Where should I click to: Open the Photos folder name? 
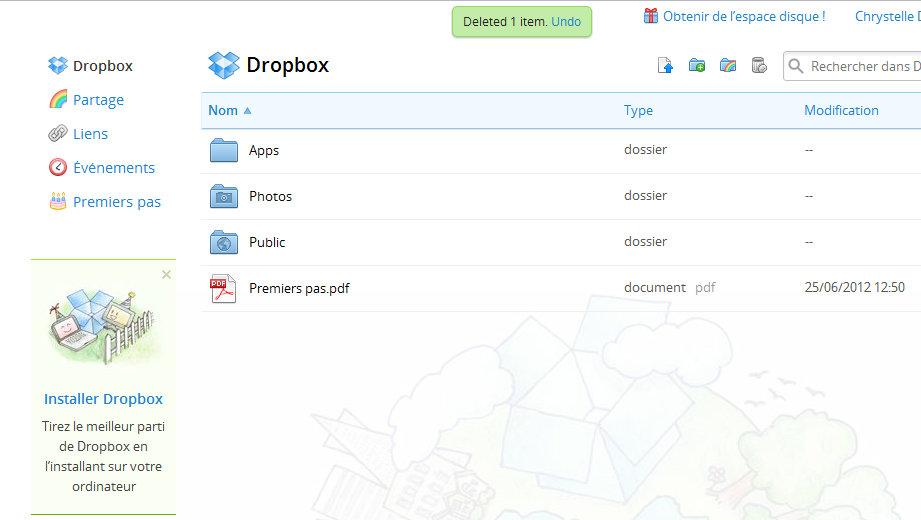pyautogui.click(x=270, y=196)
